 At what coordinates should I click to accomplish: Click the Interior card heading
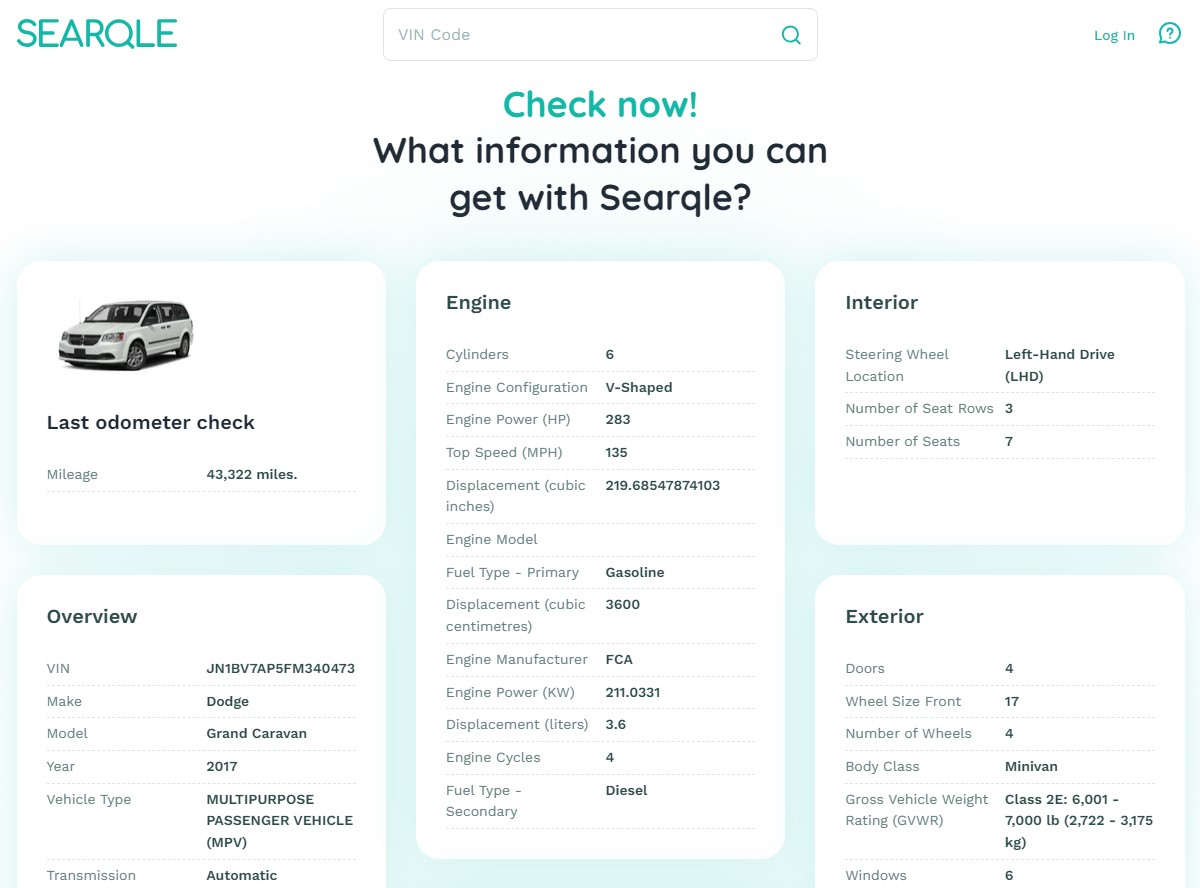(x=882, y=302)
